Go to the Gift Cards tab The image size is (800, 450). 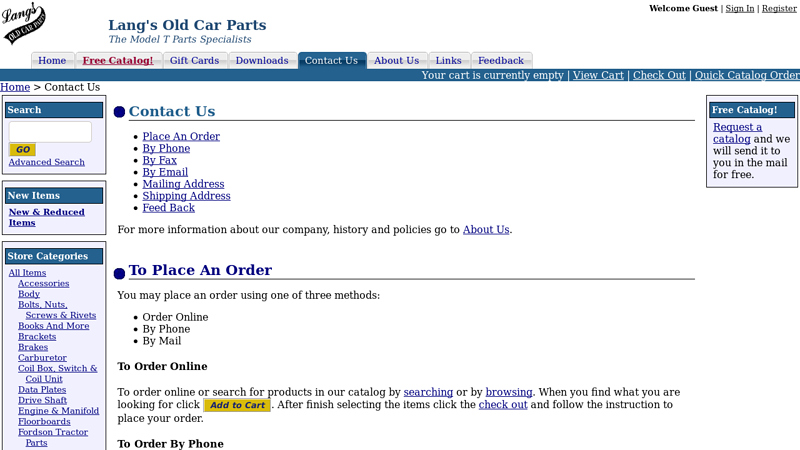pyautogui.click(x=194, y=60)
